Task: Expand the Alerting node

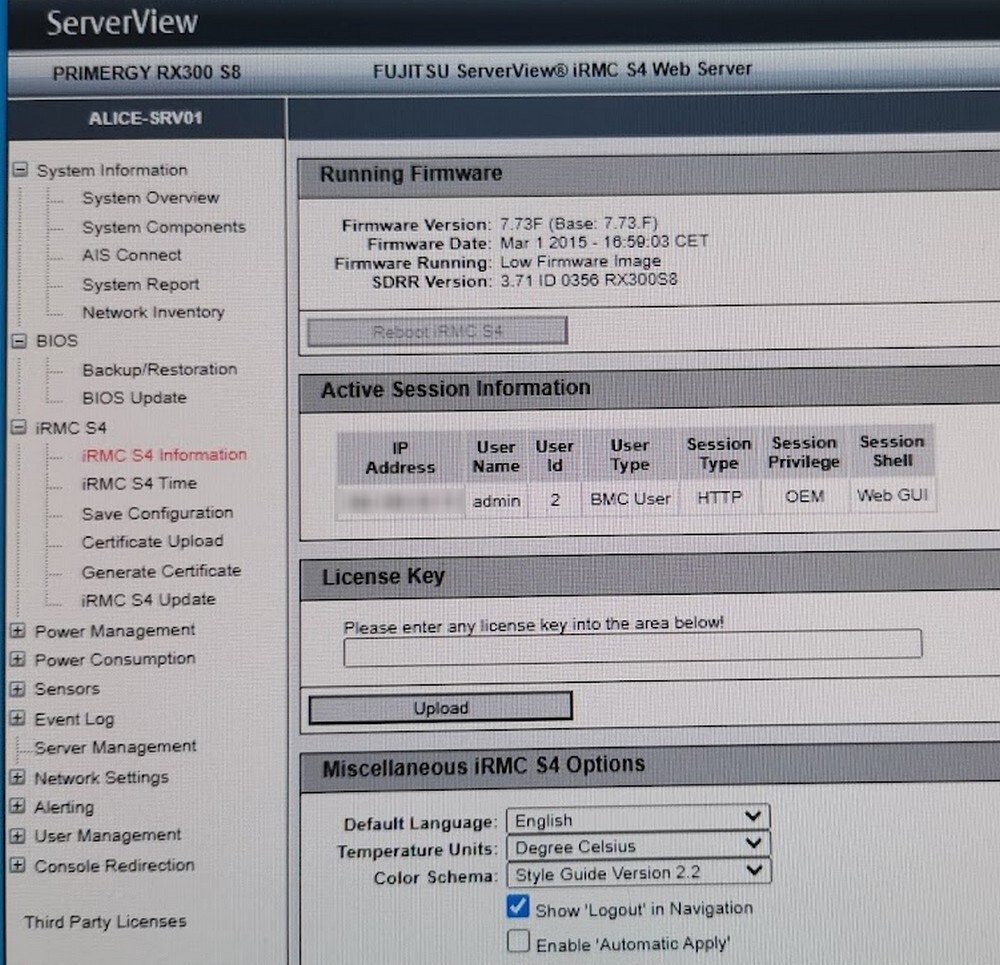Action: click(18, 806)
